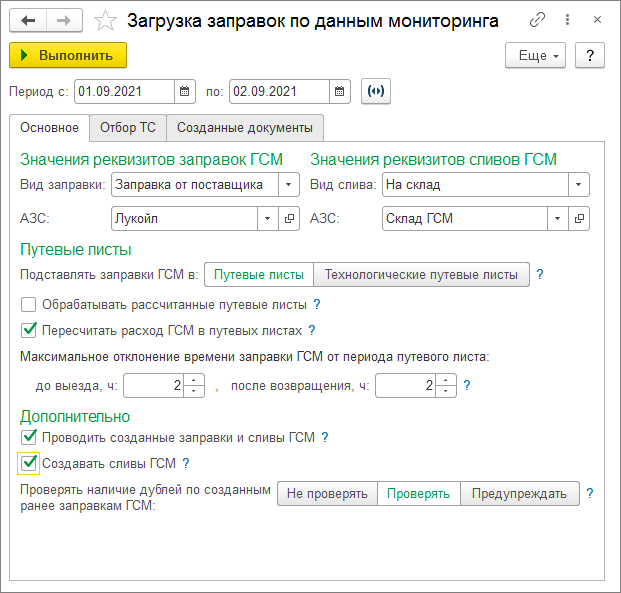Enable Обрабатывать рассчитанные путевые листы checkbox
Screen dimensions: 621x593
point(28,305)
